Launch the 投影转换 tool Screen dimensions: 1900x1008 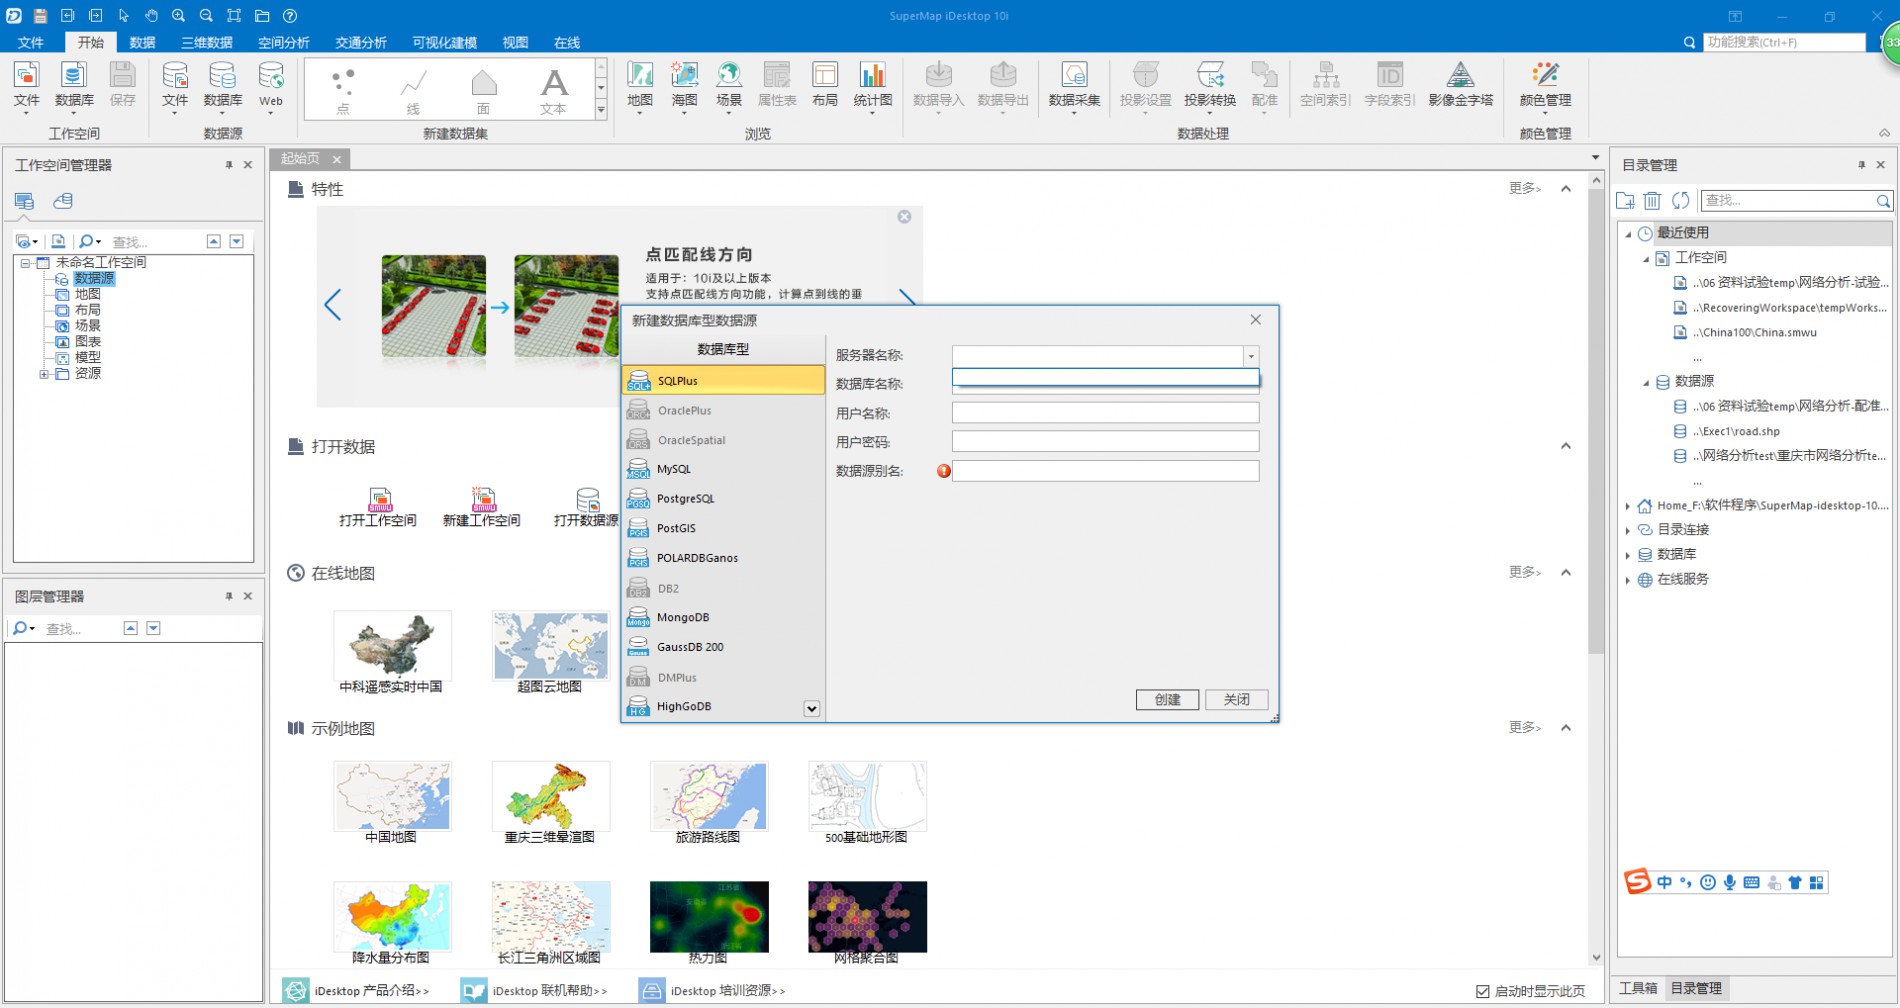1210,85
